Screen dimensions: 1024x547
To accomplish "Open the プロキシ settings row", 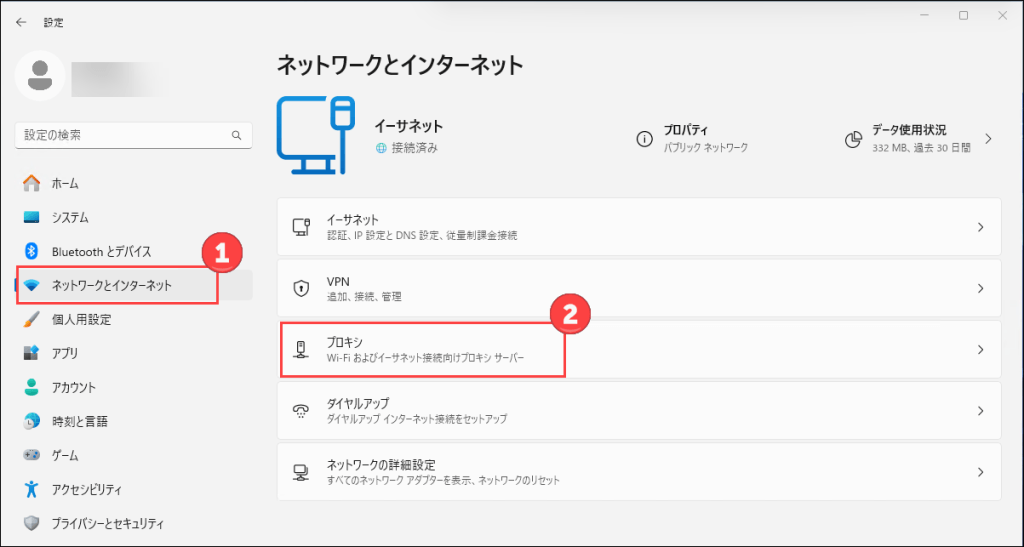I will pos(639,349).
